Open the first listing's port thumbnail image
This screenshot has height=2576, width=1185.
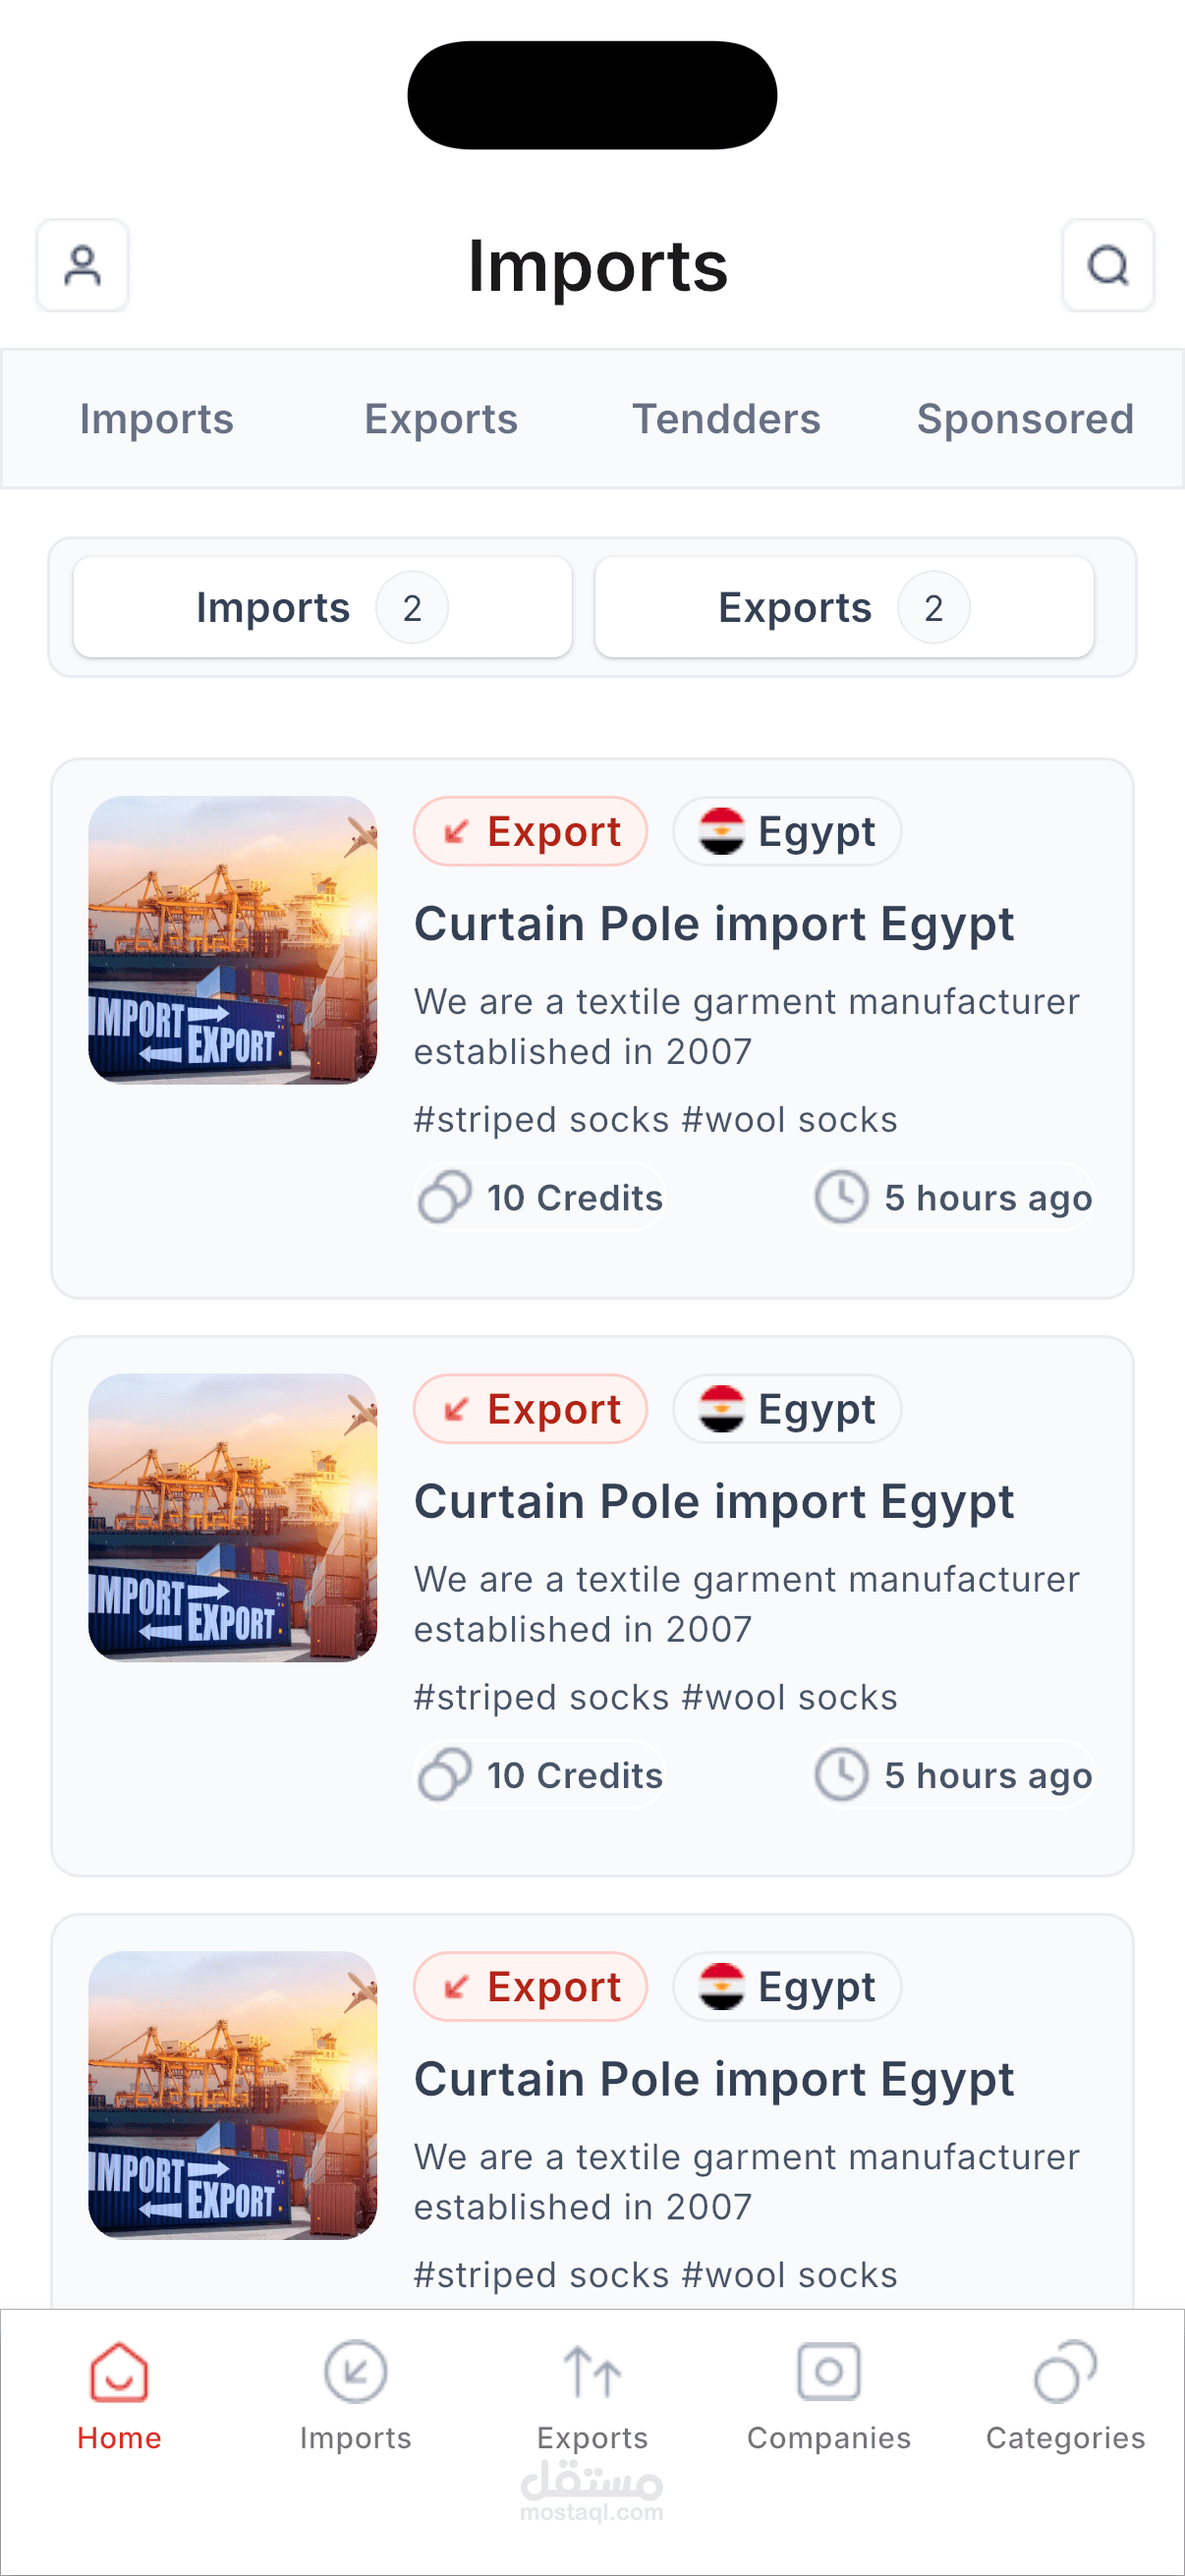(x=233, y=940)
